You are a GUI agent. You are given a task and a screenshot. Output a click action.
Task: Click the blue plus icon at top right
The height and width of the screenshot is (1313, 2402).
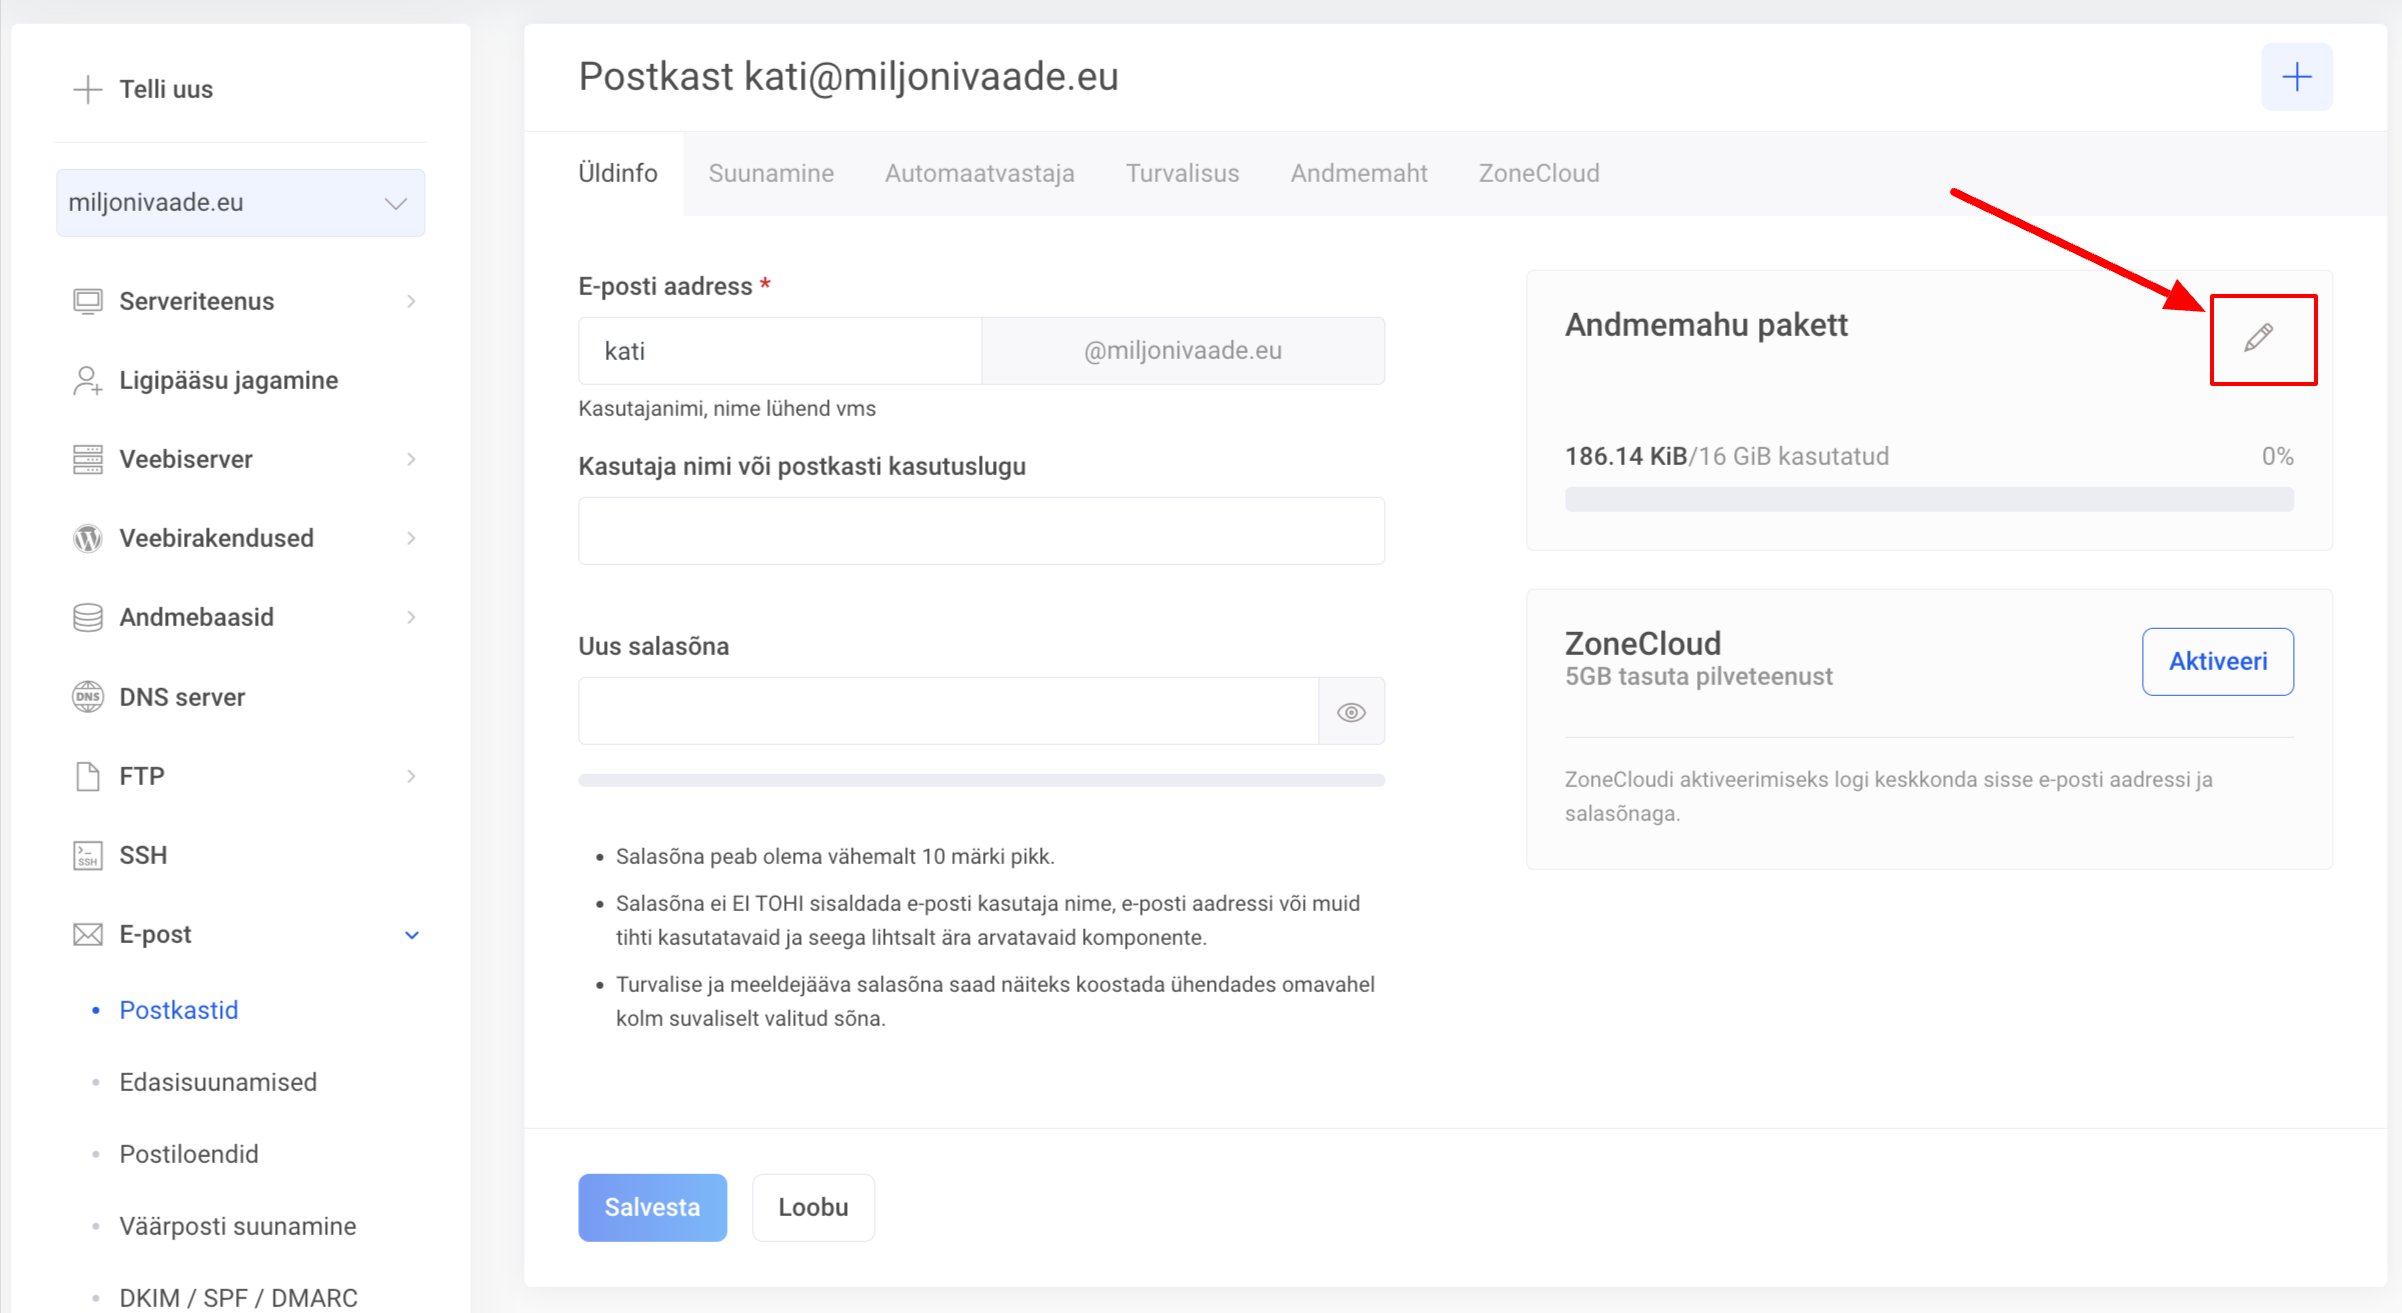point(2296,77)
